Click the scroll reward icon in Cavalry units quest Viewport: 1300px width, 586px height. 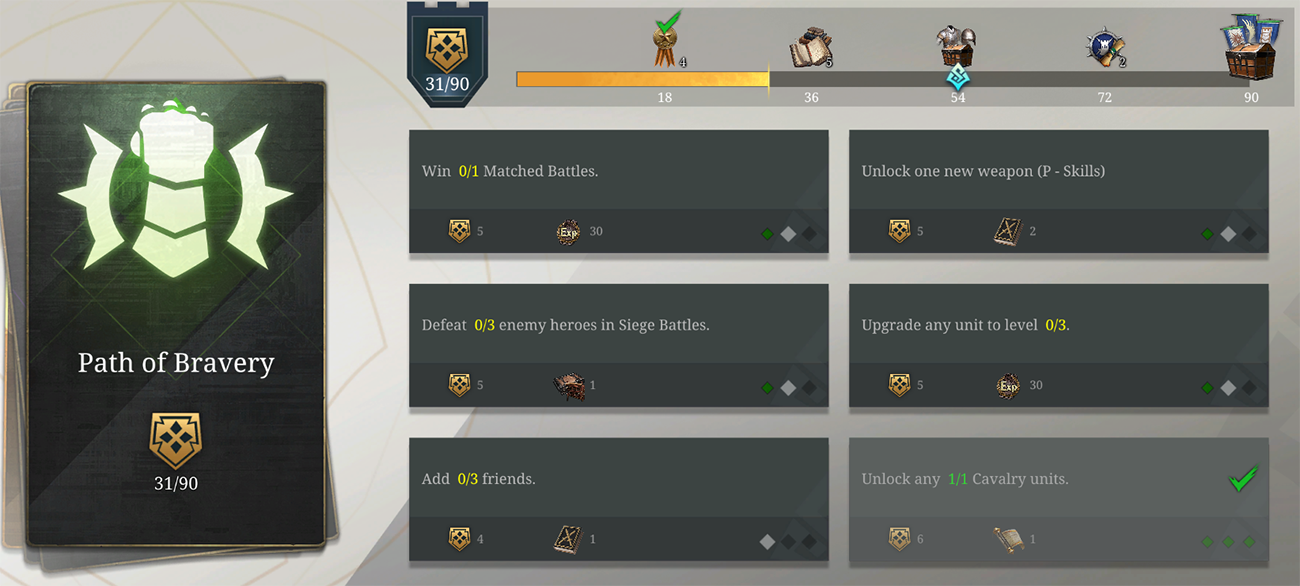tap(1006, 540)
